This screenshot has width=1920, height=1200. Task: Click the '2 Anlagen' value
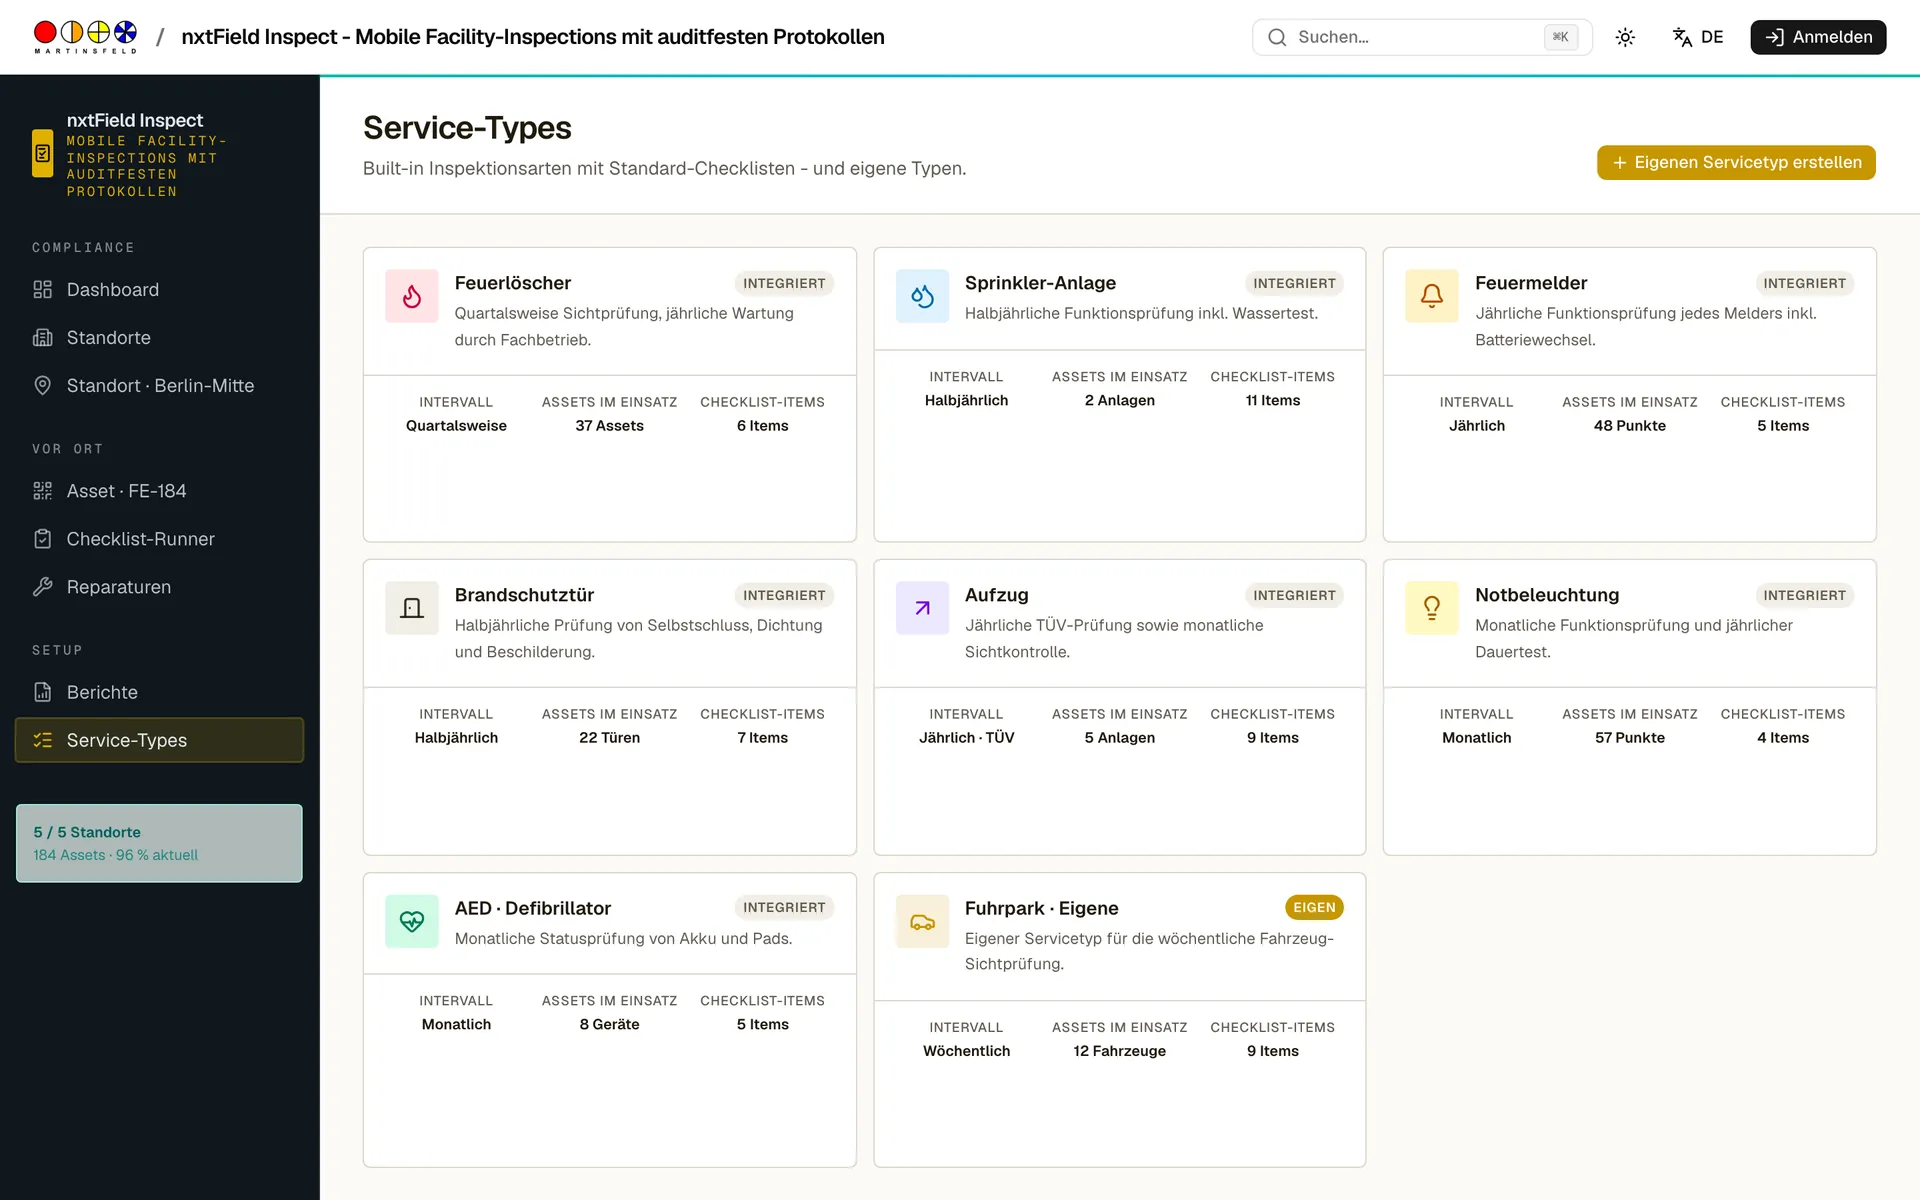click(1119, 400)
